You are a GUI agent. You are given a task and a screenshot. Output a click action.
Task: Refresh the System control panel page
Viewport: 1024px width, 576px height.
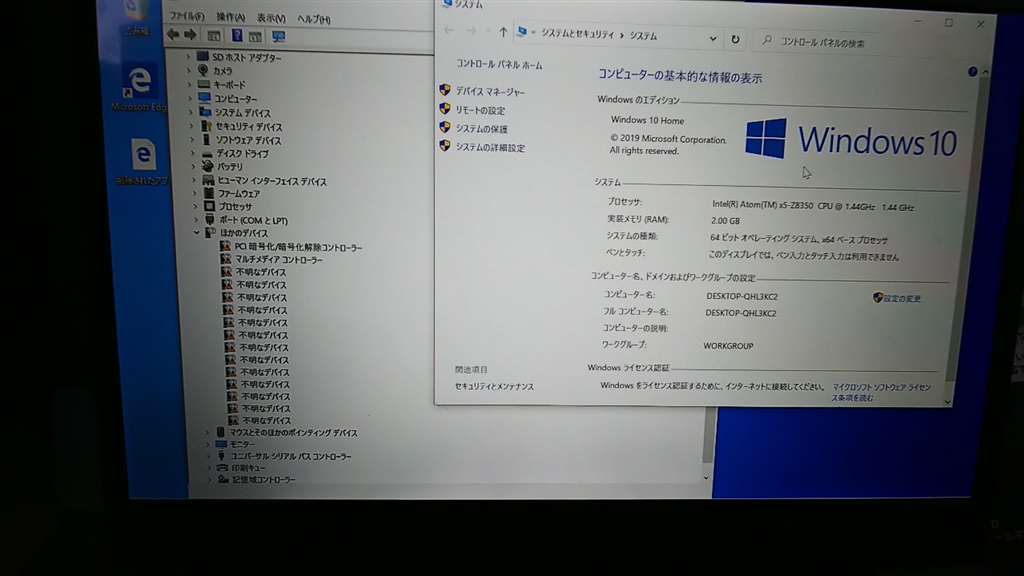pos(735,39)
